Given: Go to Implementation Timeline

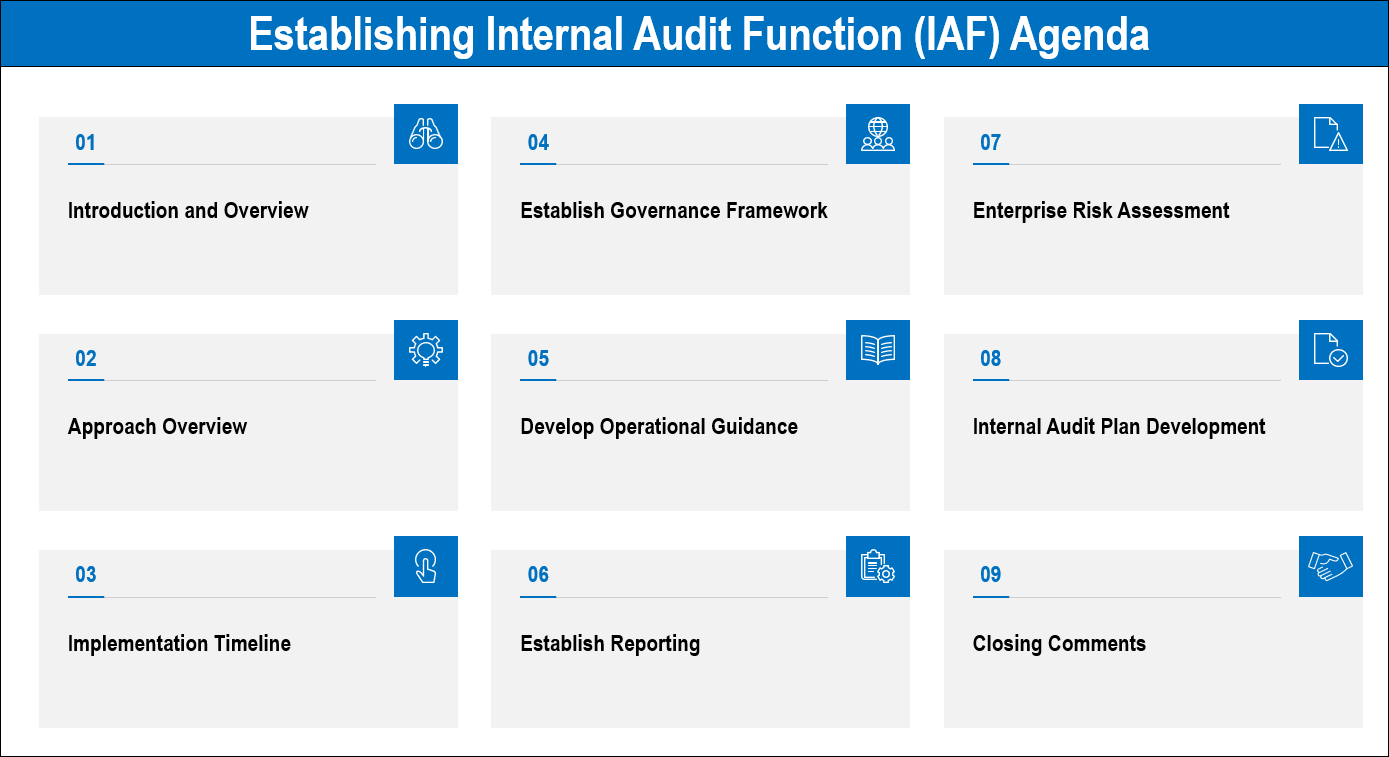Looking at the screenshot, I should [179, 644].
